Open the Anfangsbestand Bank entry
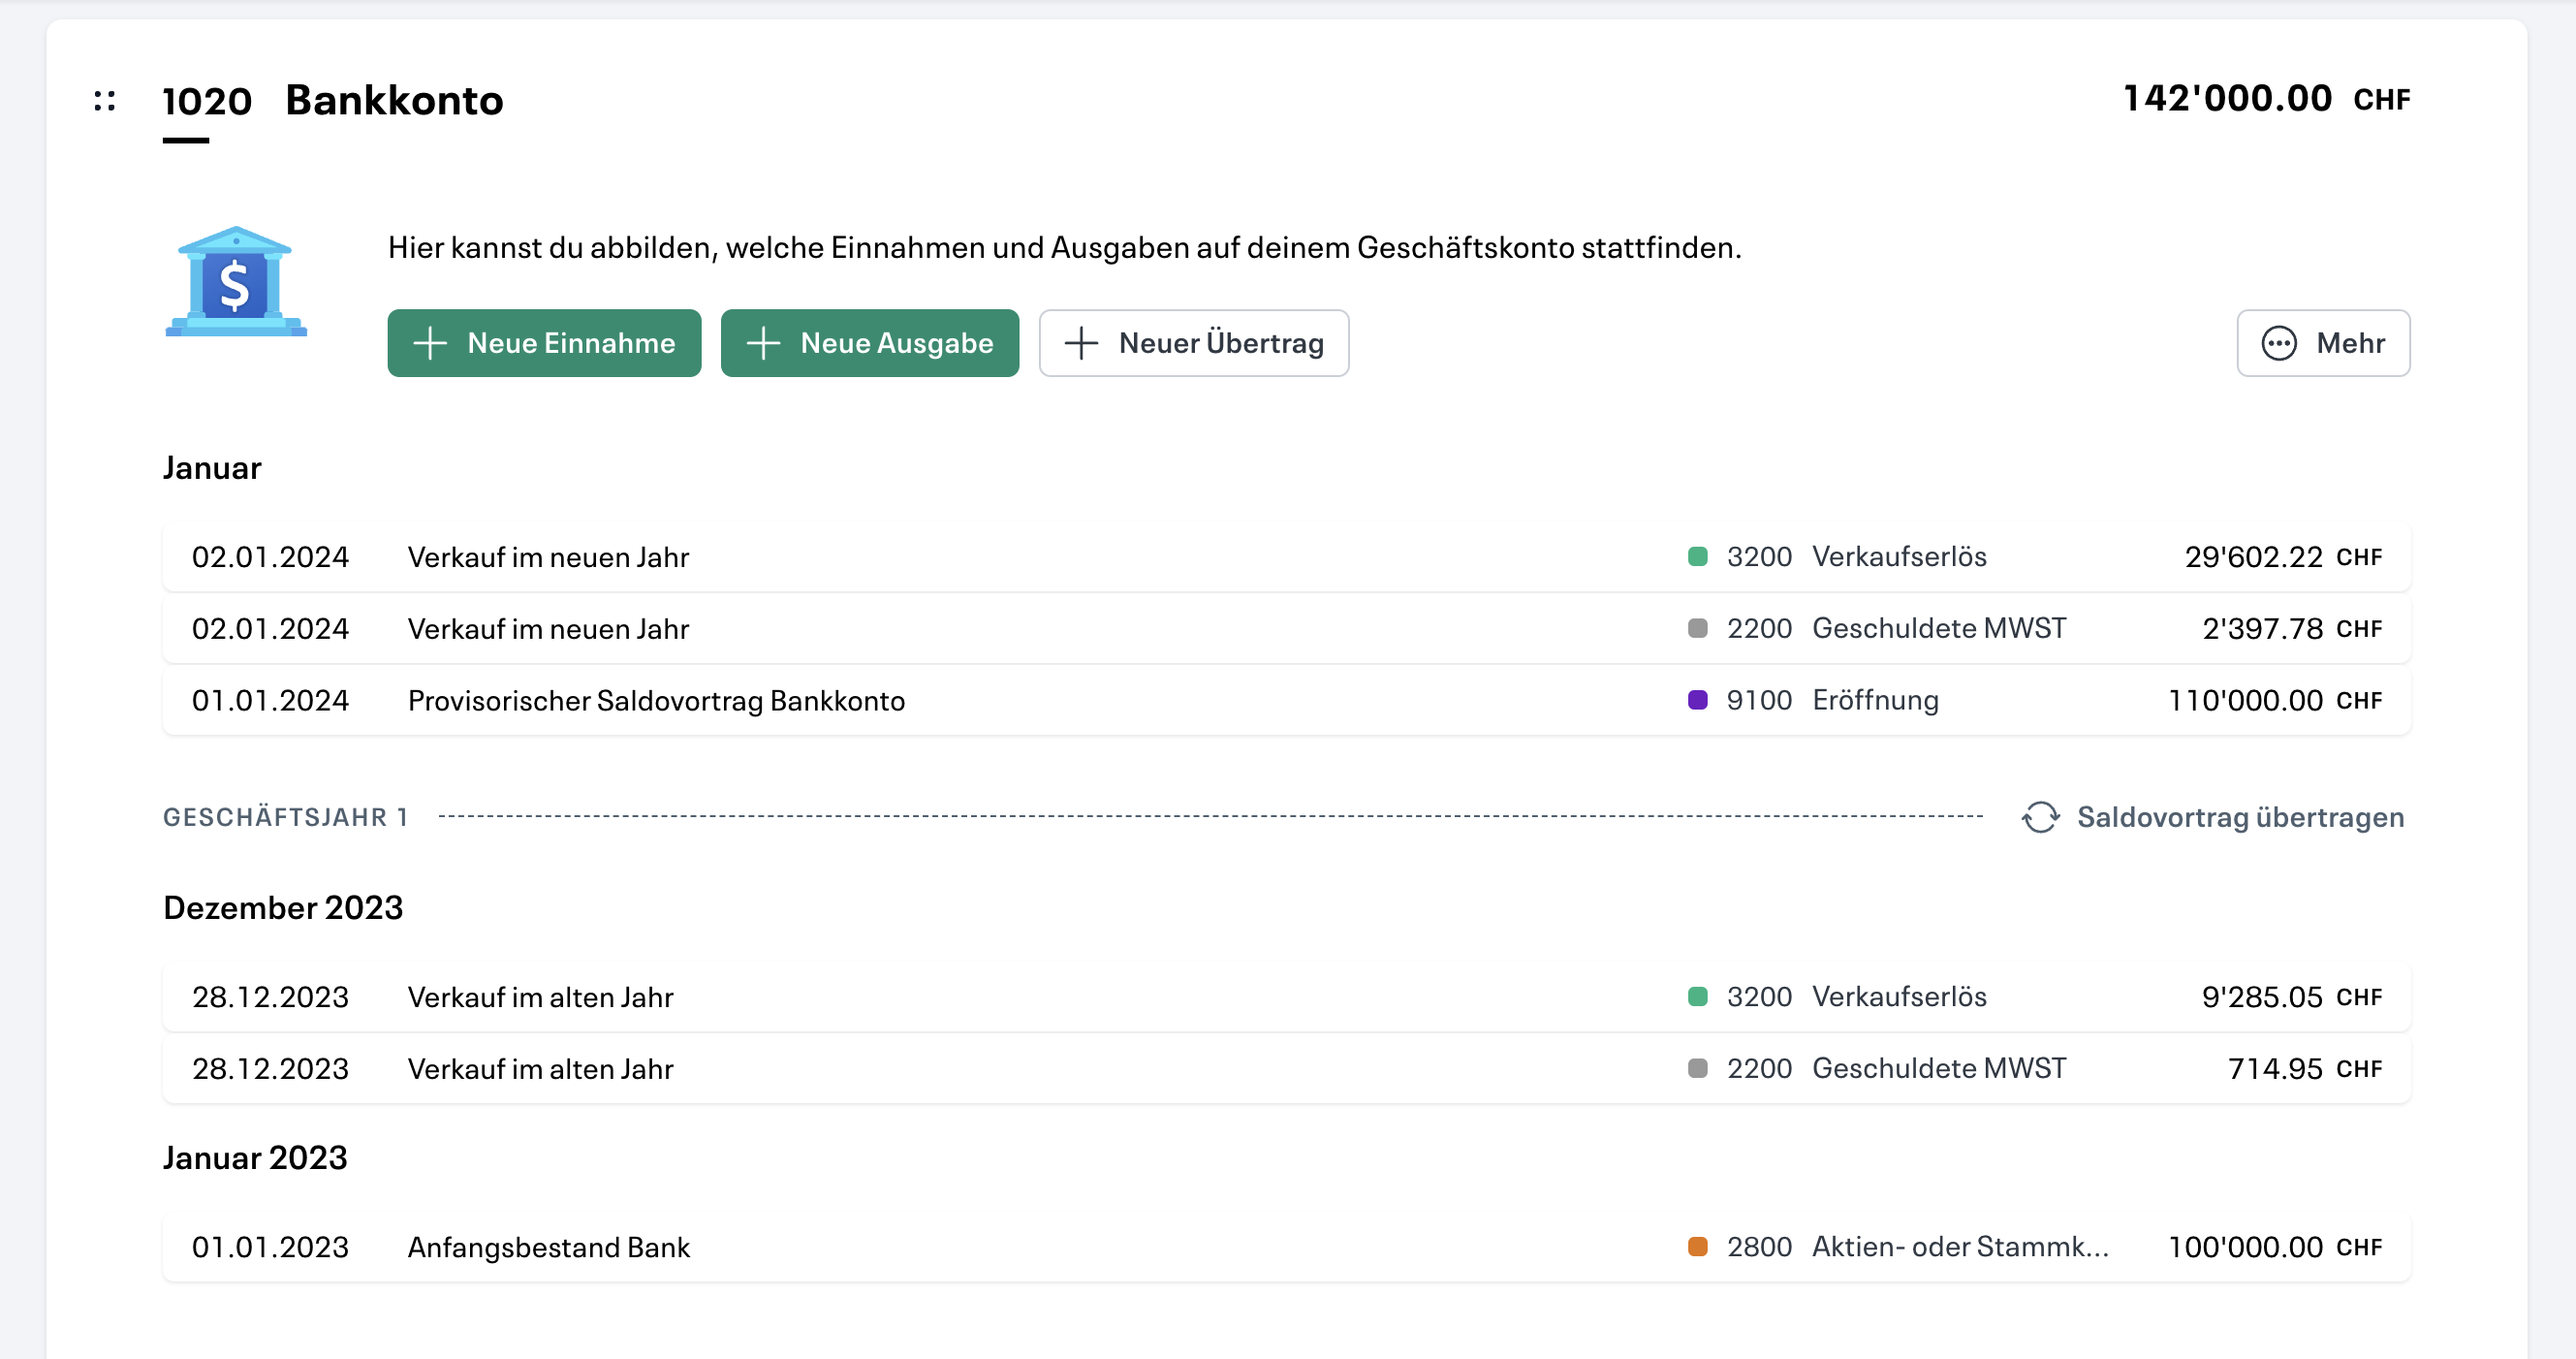 (548, 1247)
